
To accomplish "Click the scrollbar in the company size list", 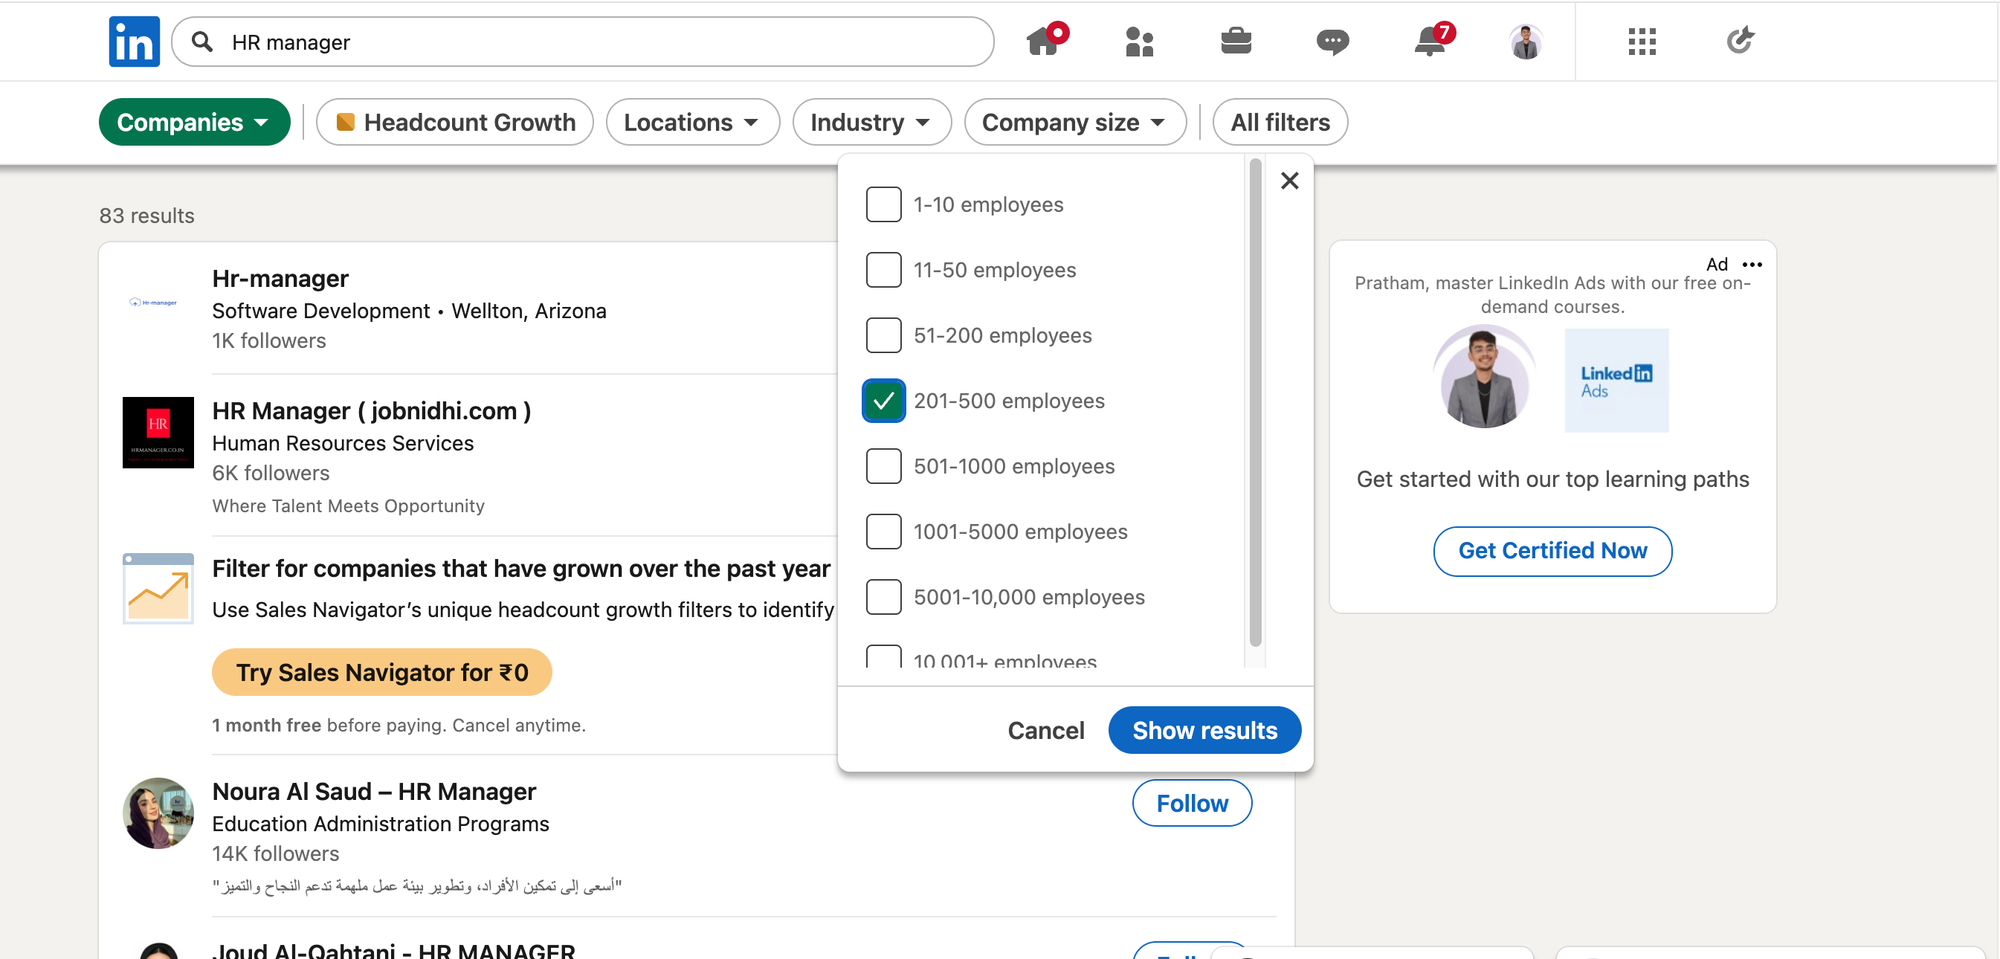I will click(1255, 400).
